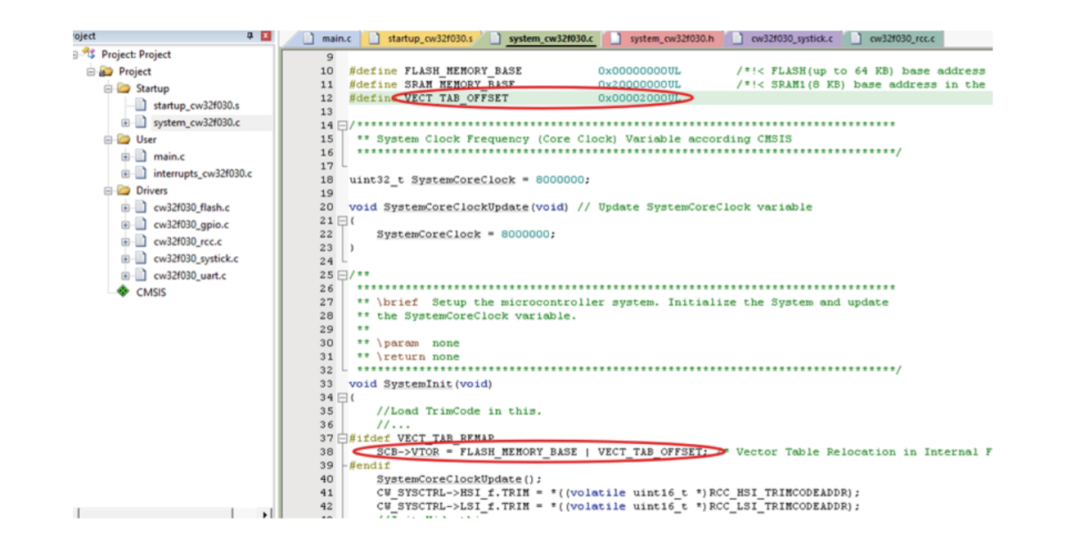Screen dimensions: 1080x543
Task: Click void SystemInit(void) on line 33
Action: click(x=421, y=384)
